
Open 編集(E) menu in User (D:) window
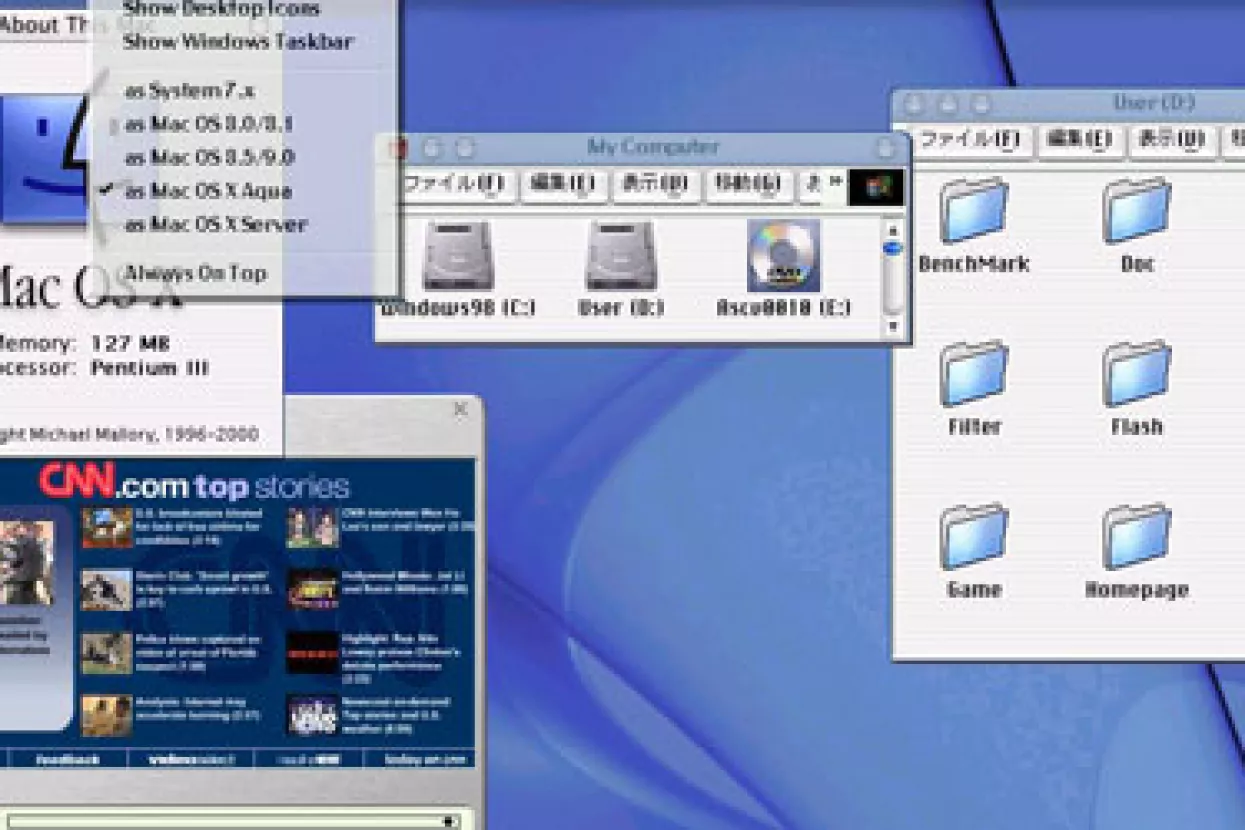coord(1080,140)
